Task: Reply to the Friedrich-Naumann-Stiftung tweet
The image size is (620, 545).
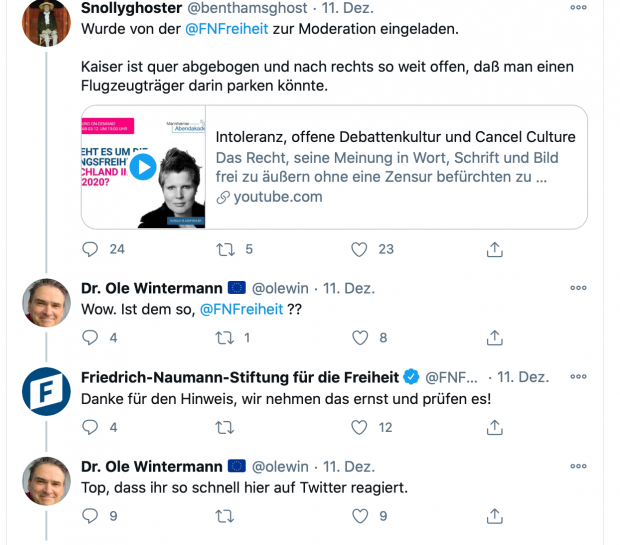Action: click(x=91, y=427)
